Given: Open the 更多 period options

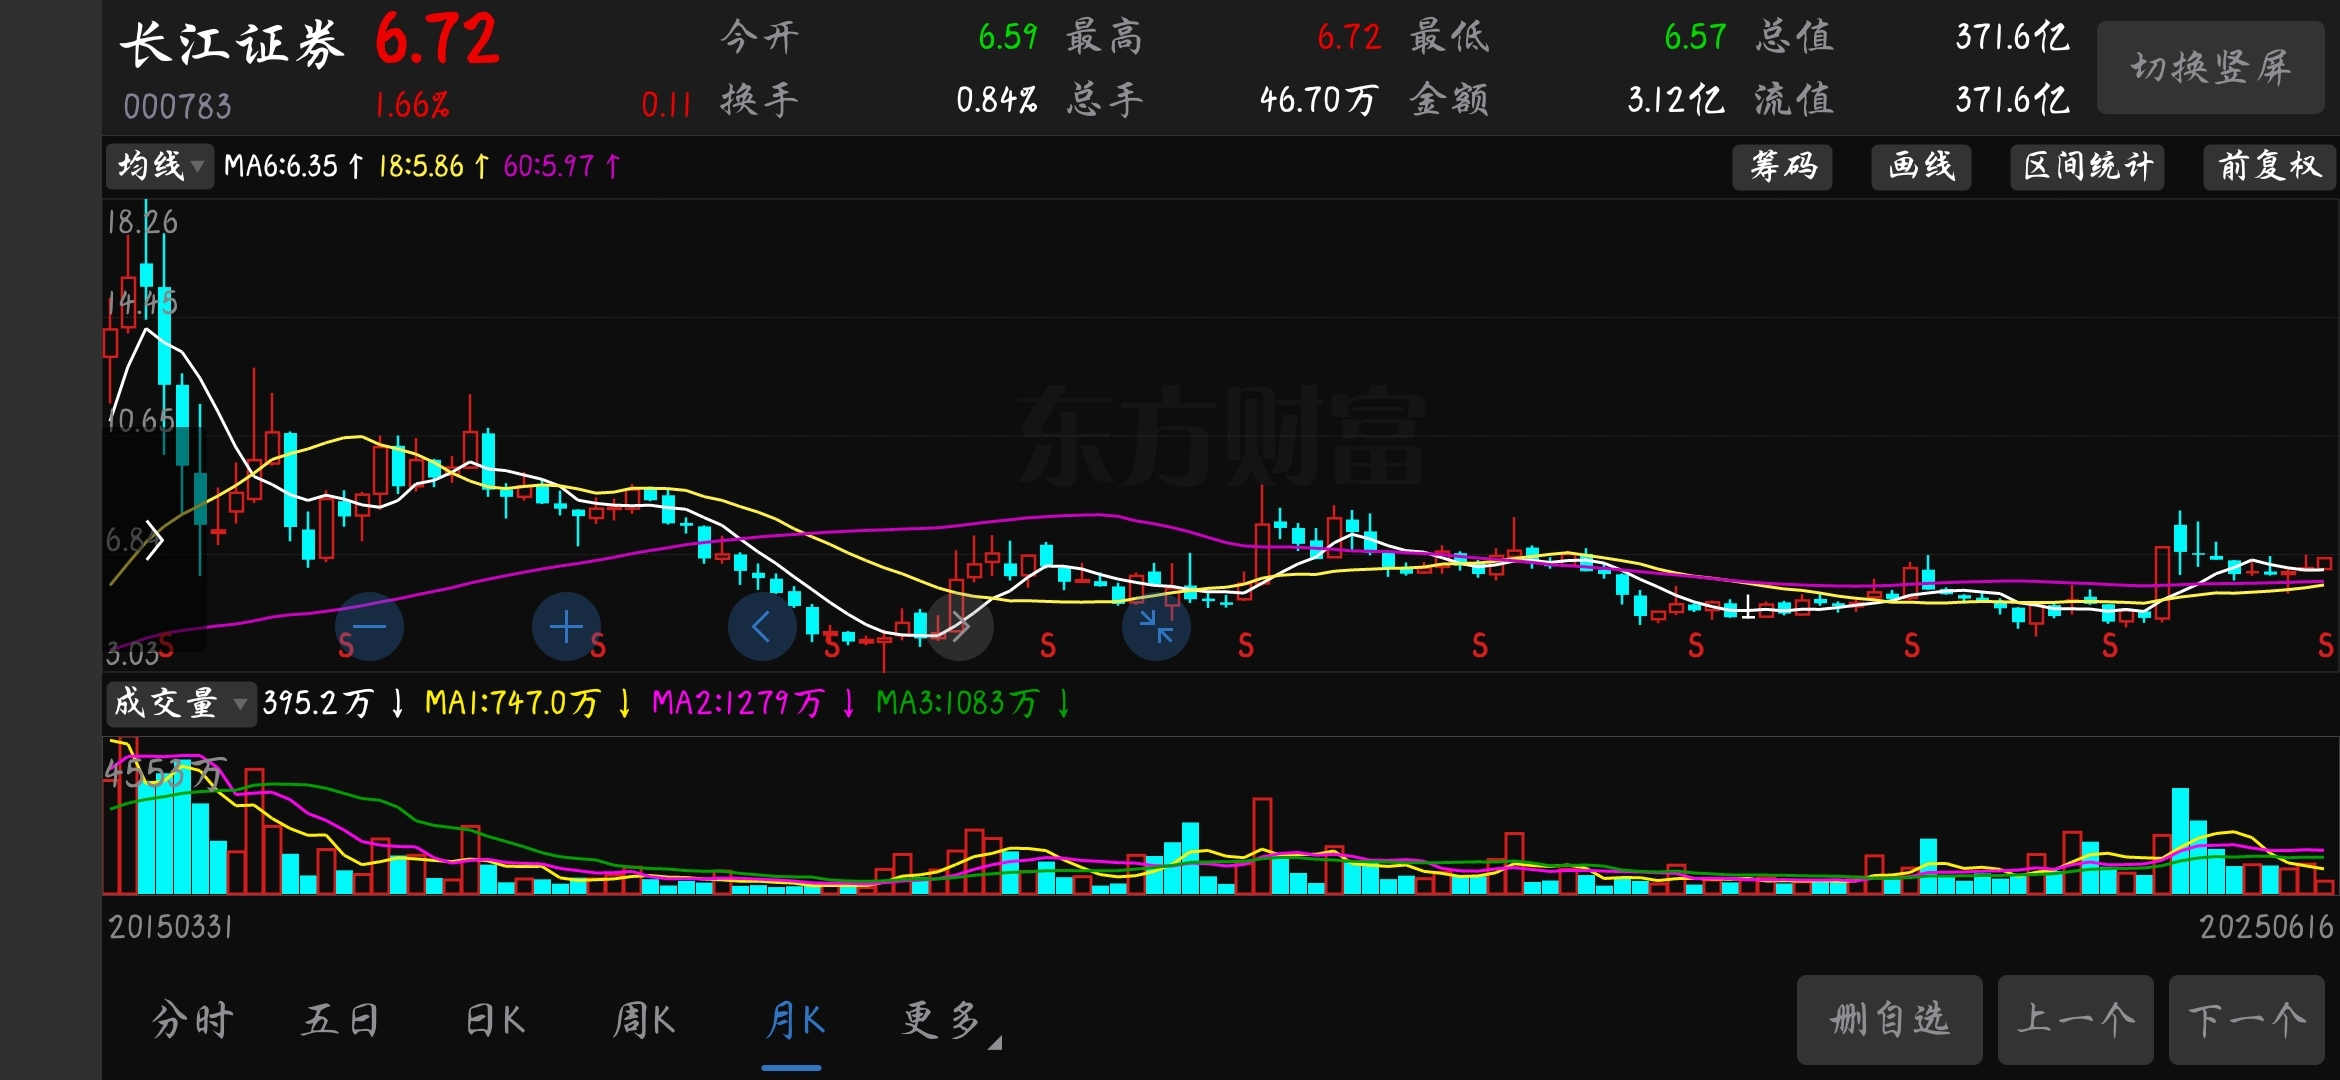Looking at the screenshot, I should click(950, 1021).
